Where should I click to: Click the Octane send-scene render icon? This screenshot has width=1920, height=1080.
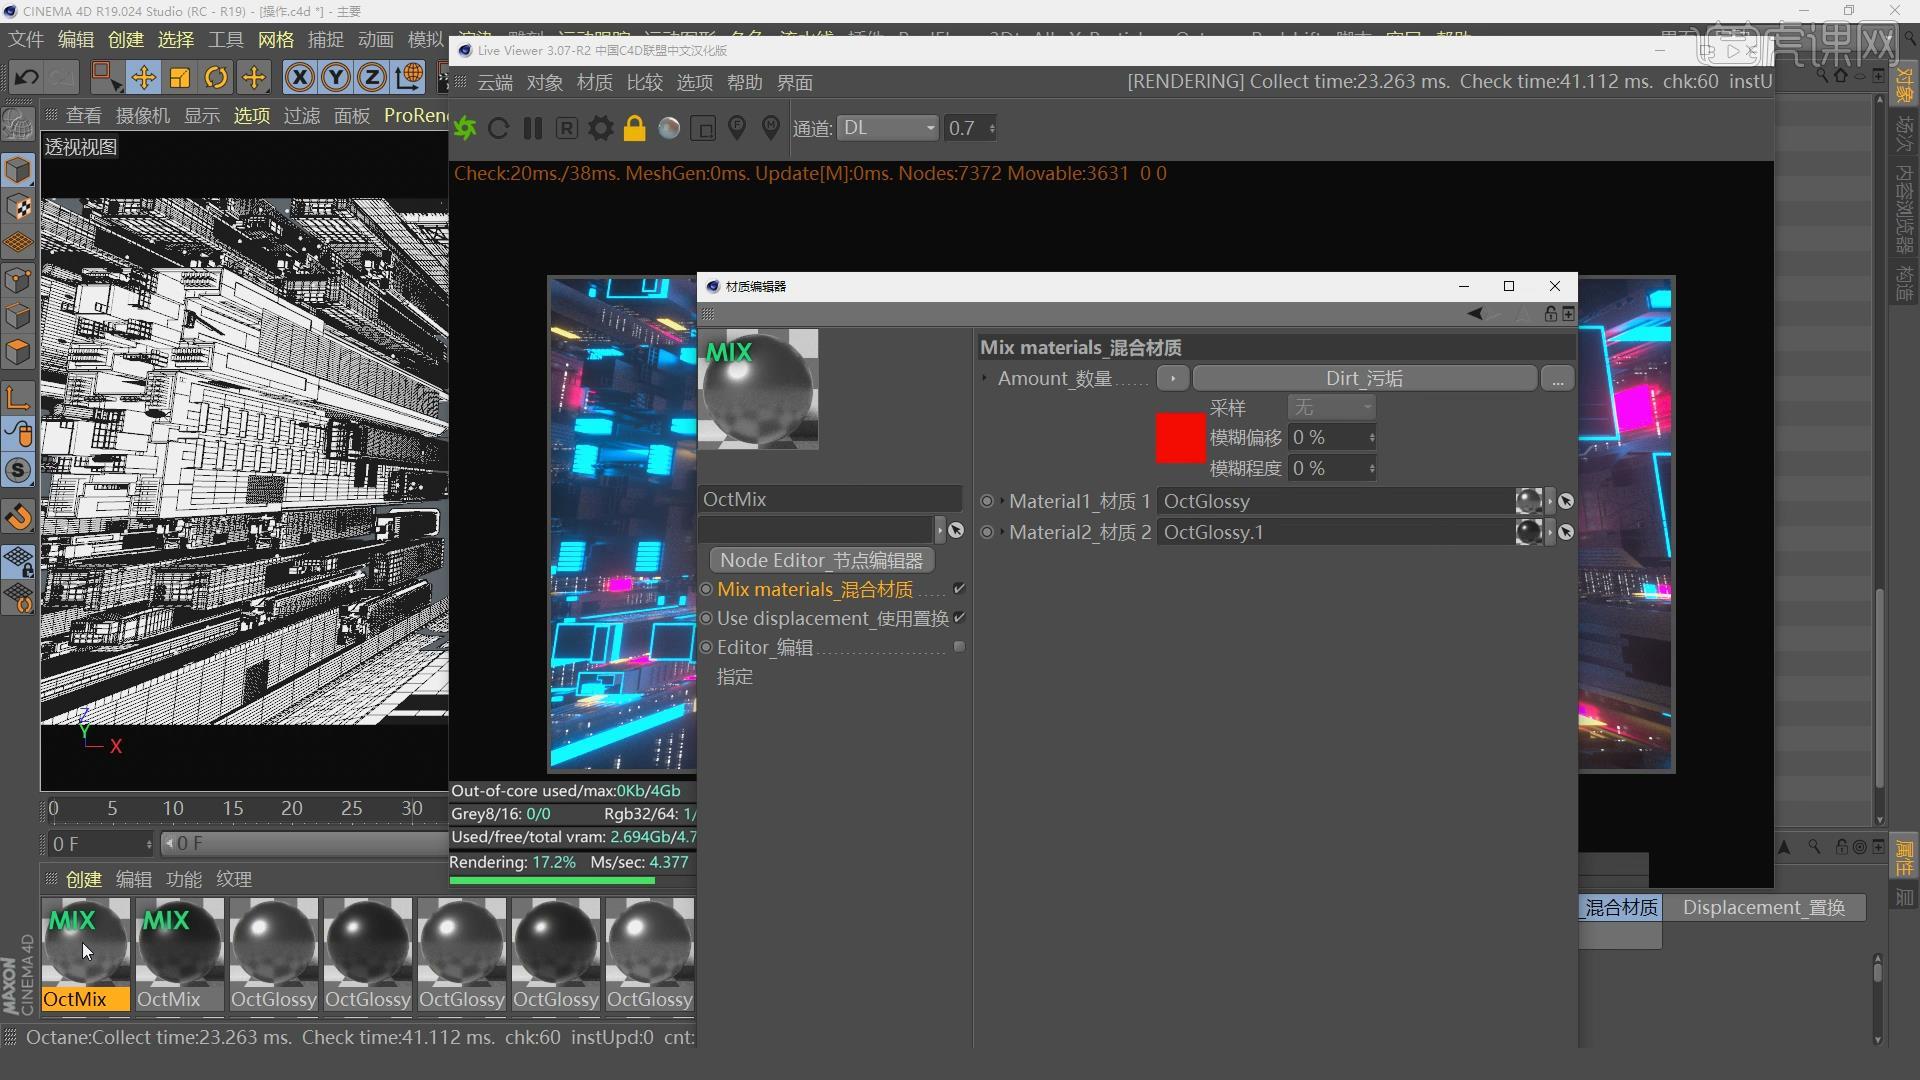click(465, 128)
